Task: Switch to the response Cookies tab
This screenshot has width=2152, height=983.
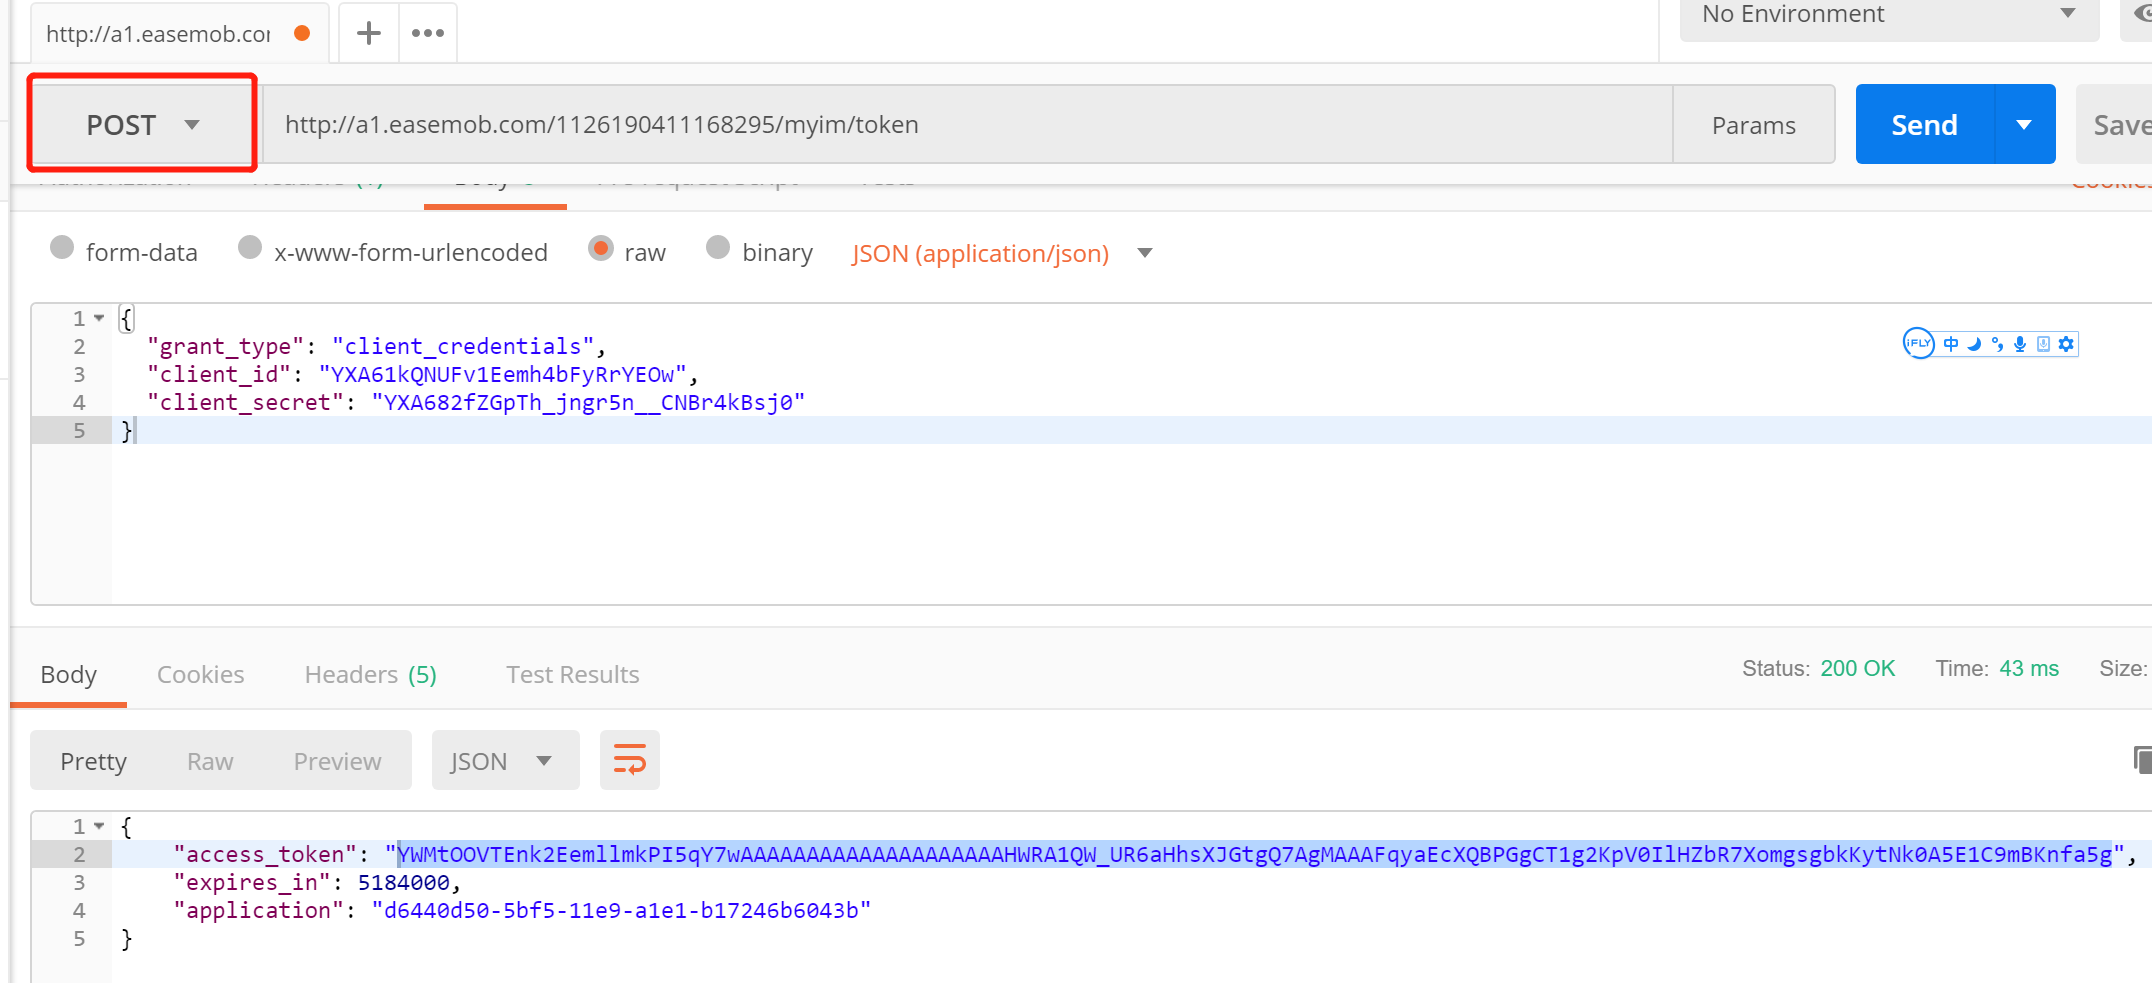Action: pyautogui.click(x=200, y=675)
